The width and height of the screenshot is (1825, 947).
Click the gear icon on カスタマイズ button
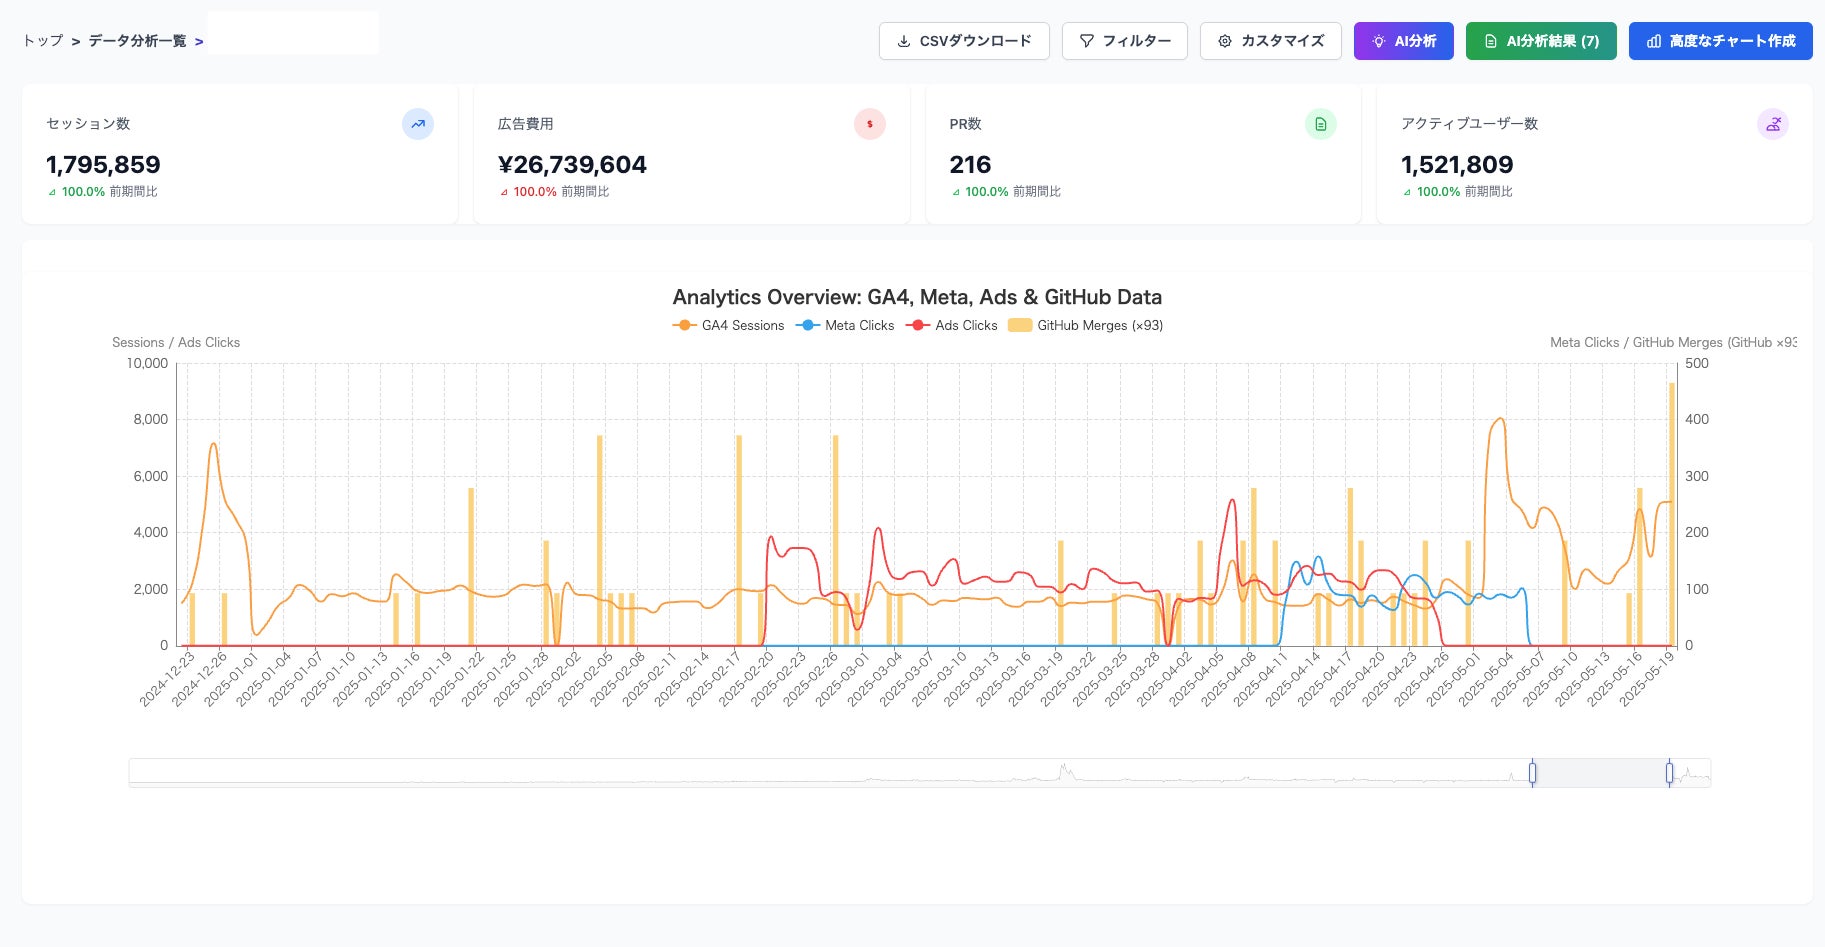(1225, 41)
